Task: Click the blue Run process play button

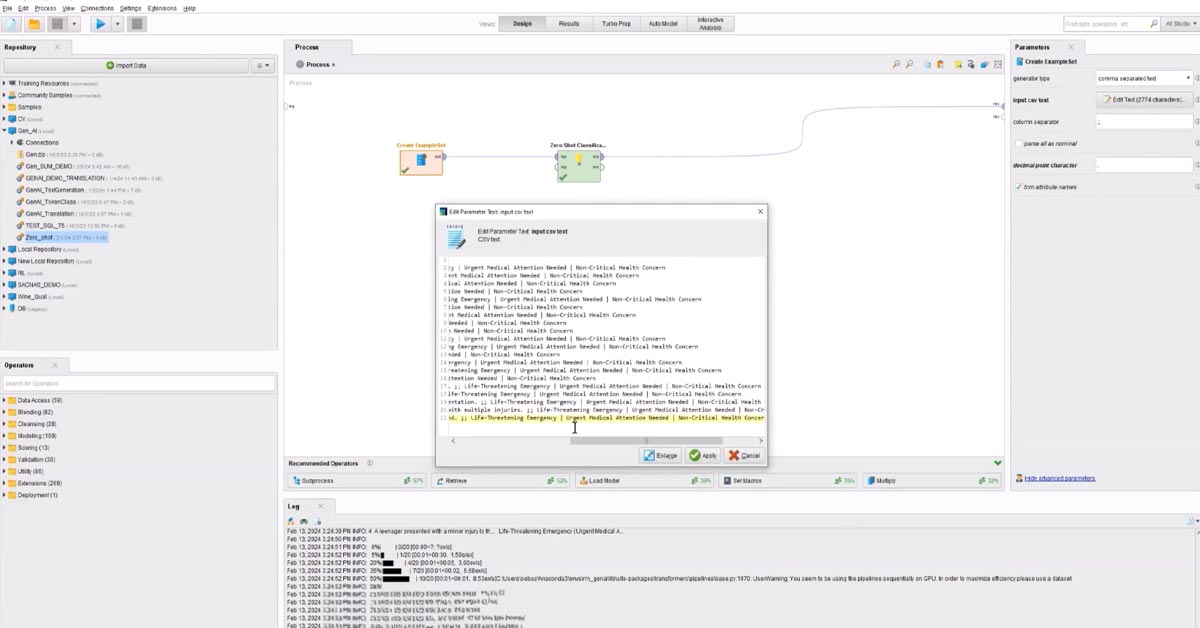Action: 100,24
